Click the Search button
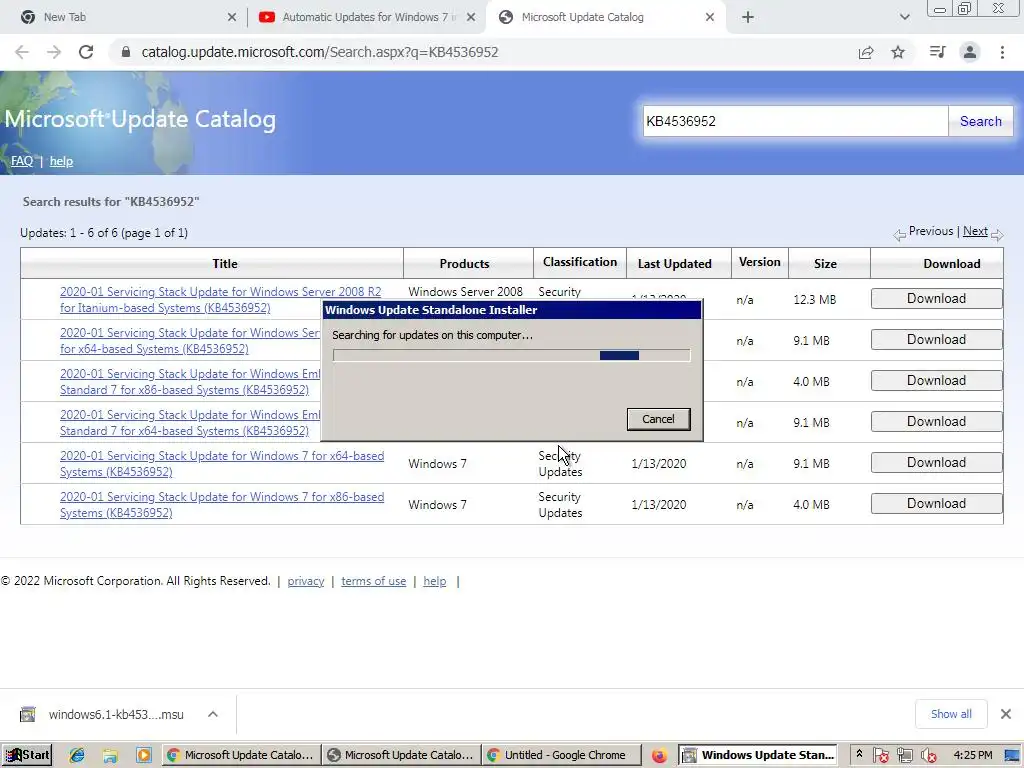The image size is (1024, 768). pyautogui.click(x=980, y=121)
